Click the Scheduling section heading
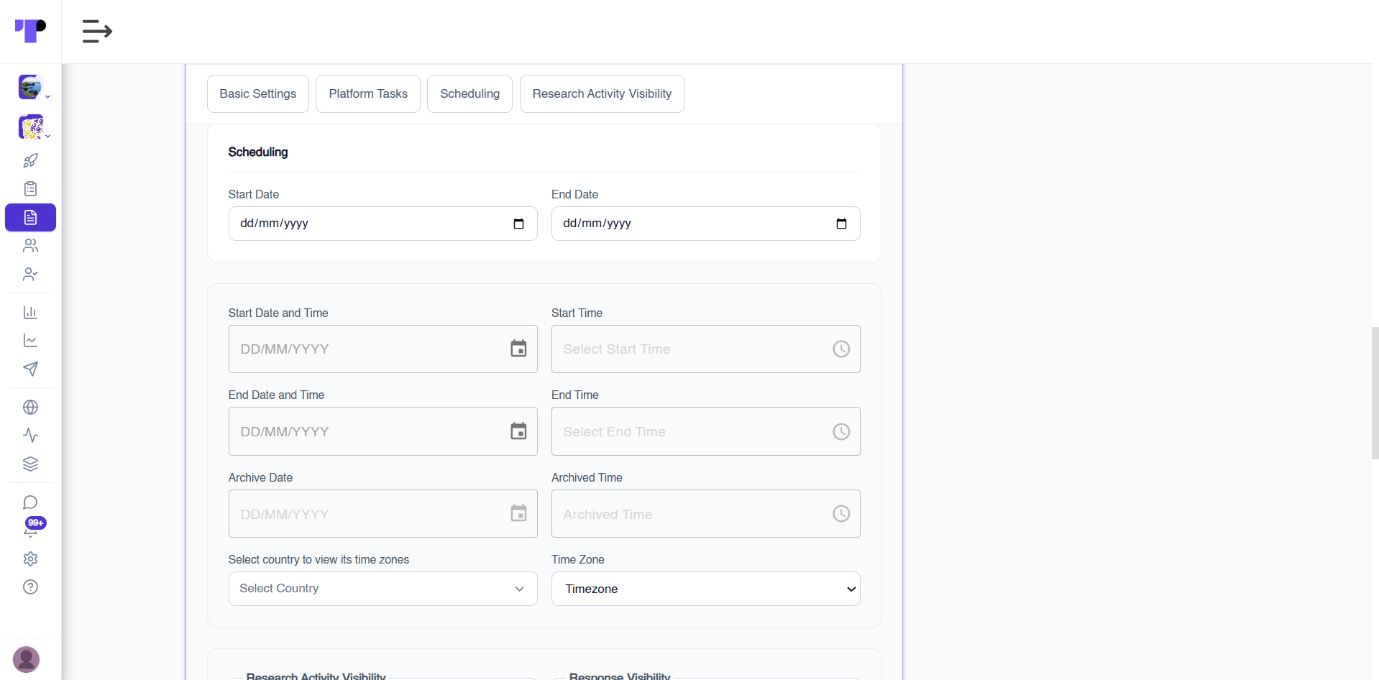This screenshot has height=680, width=1379. [x=258, y=152]
